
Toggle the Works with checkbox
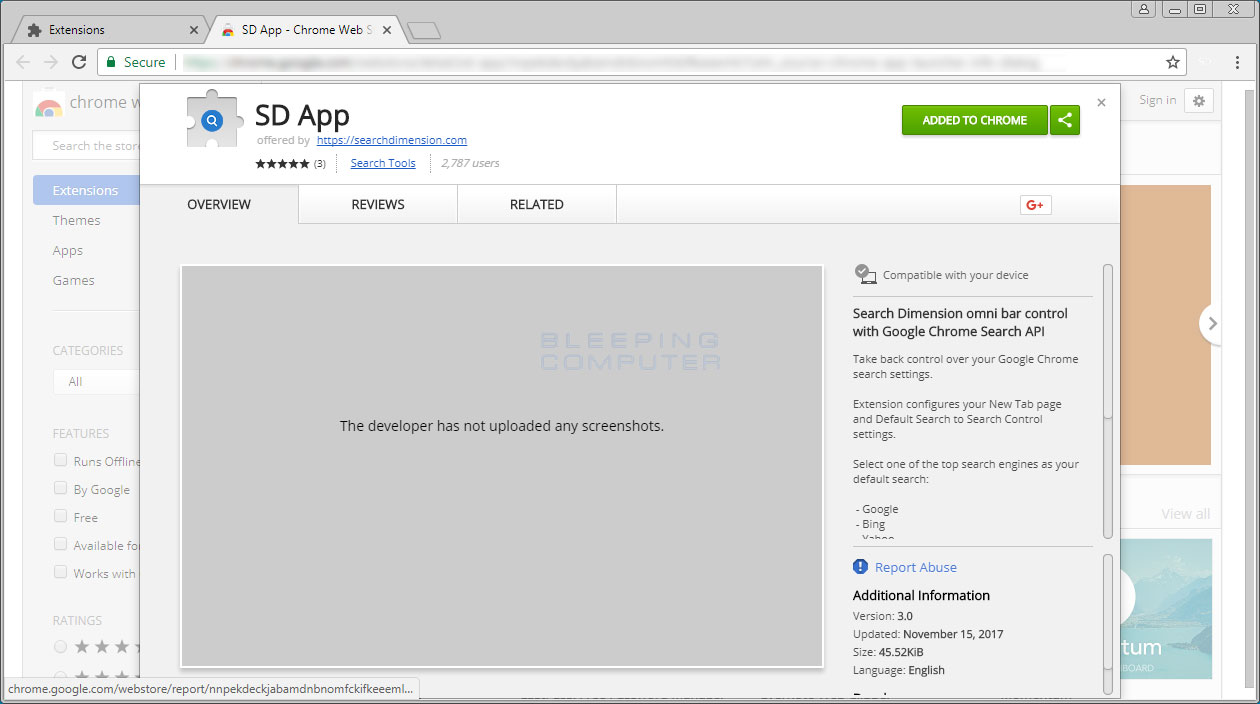[x=60, y=573]
